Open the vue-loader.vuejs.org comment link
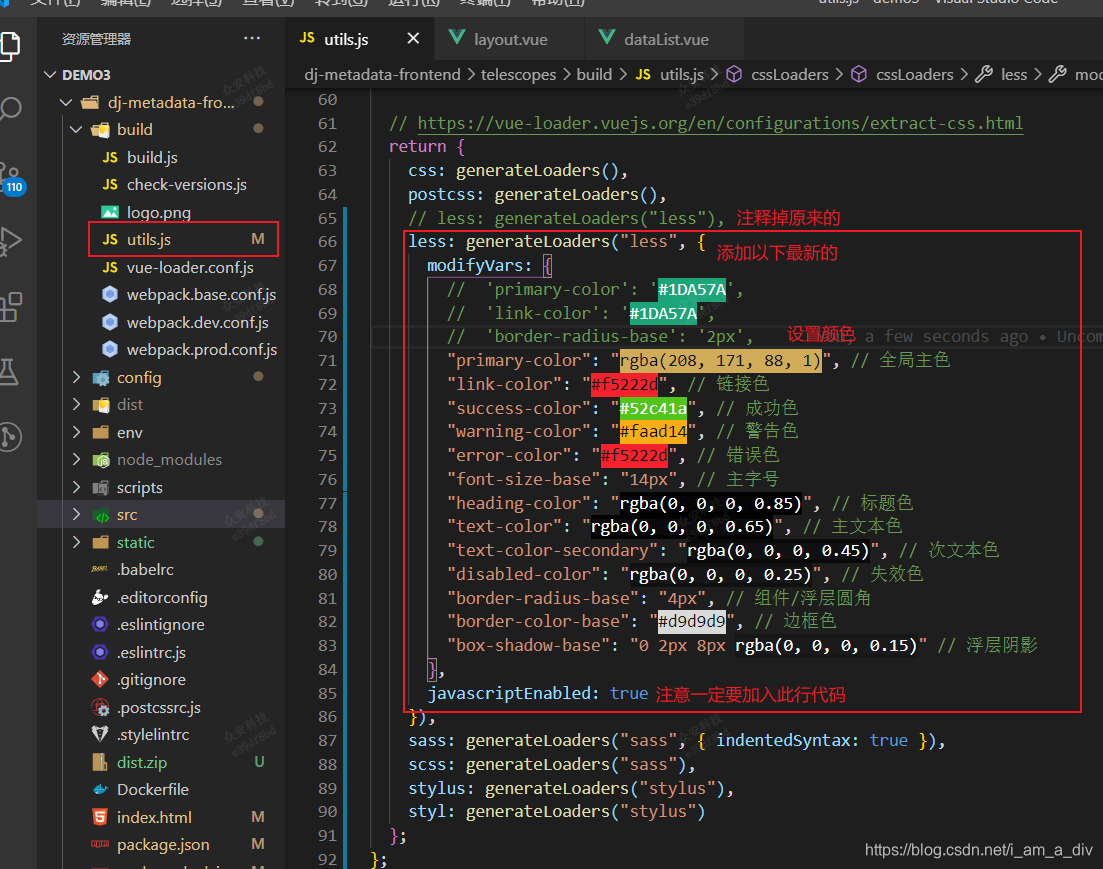The image size is (1103, 869). pyautogui.click(x=720, y=123)
